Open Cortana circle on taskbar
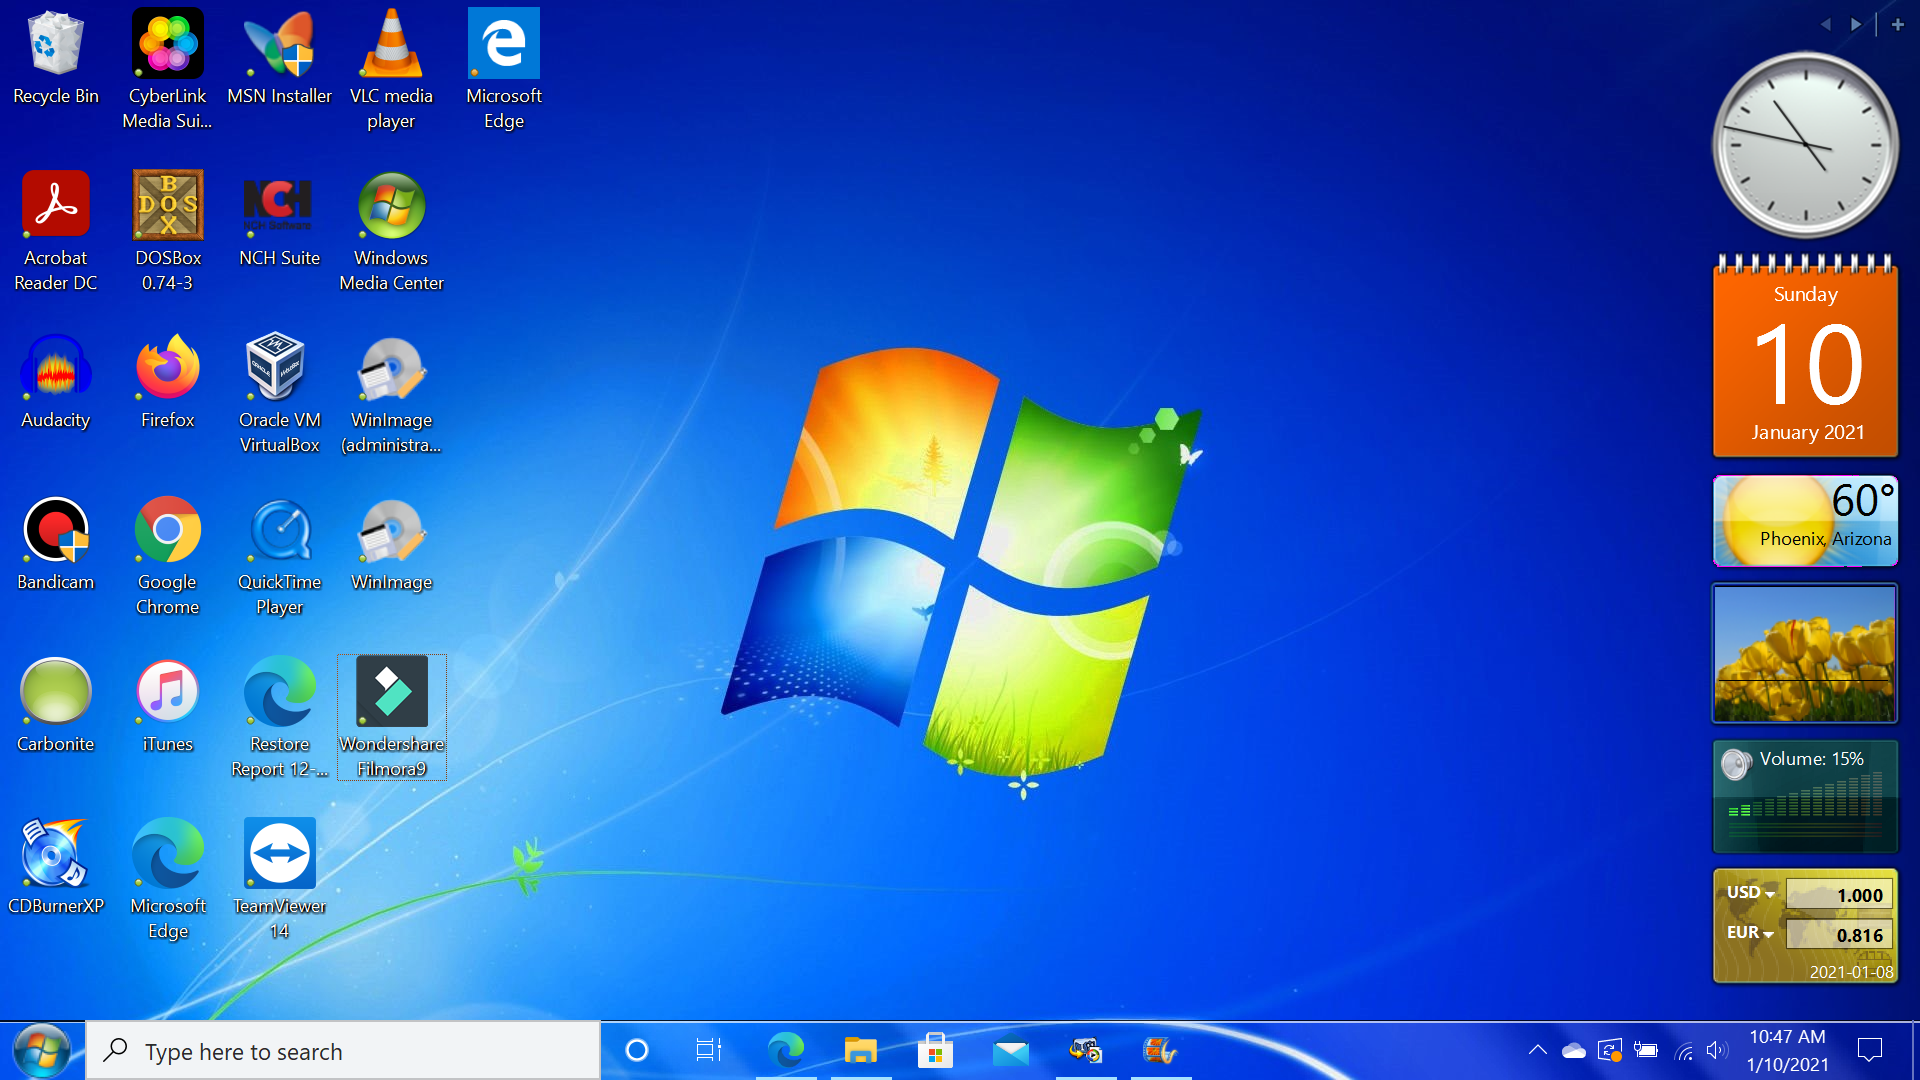1920x1080 pixels. (637, 1051)
